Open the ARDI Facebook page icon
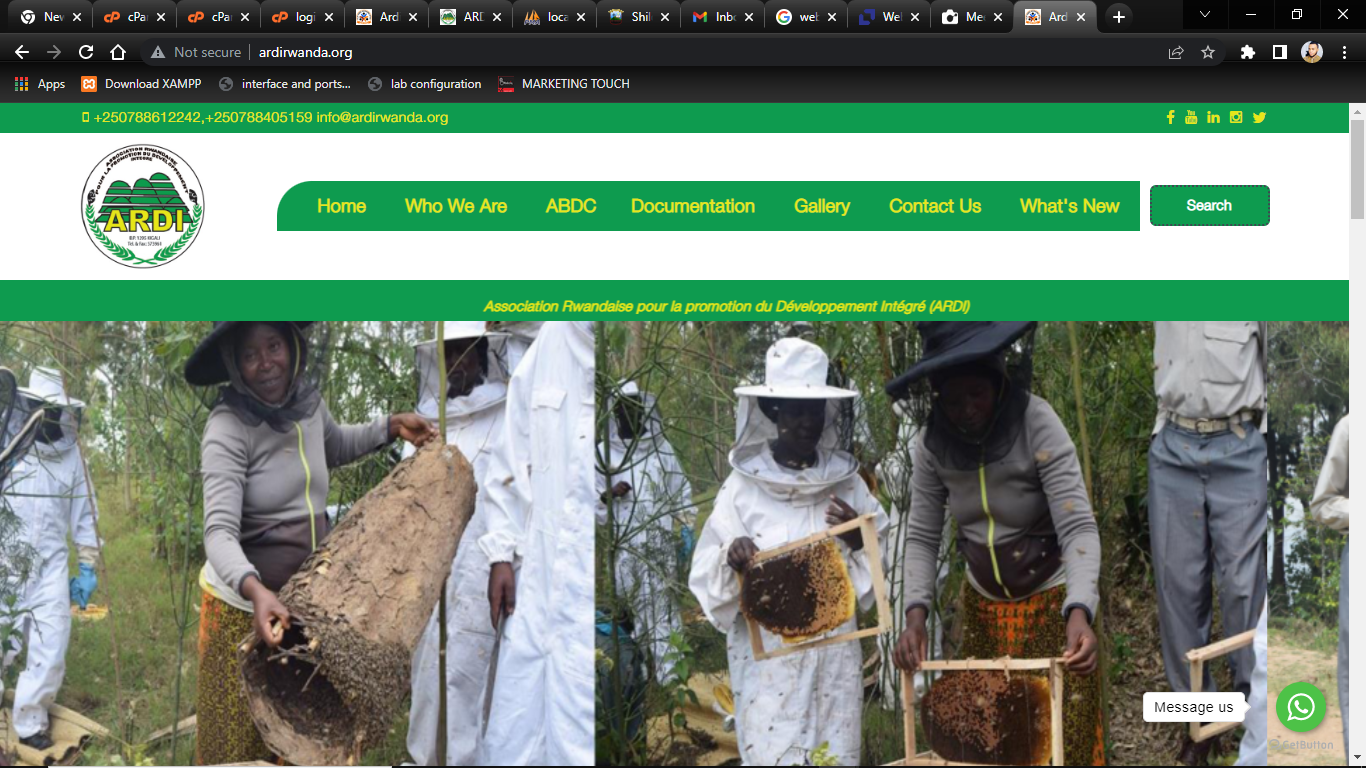 pos(1170,117)
